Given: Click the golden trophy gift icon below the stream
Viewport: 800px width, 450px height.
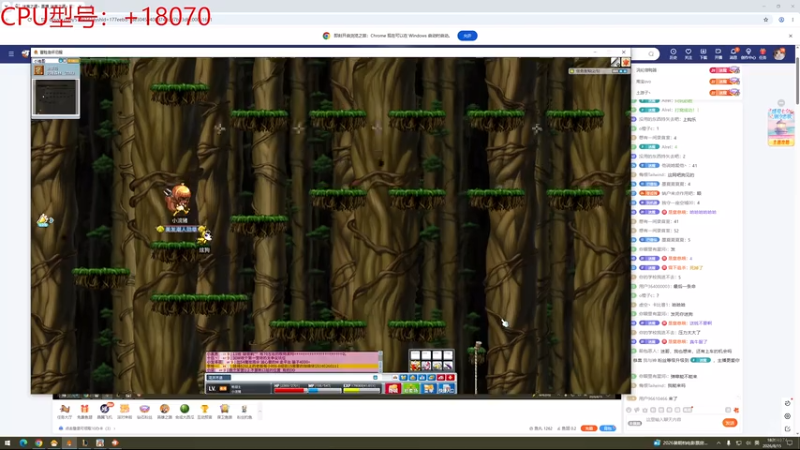Looking at the screenshot, I should (x=205, y=411).
